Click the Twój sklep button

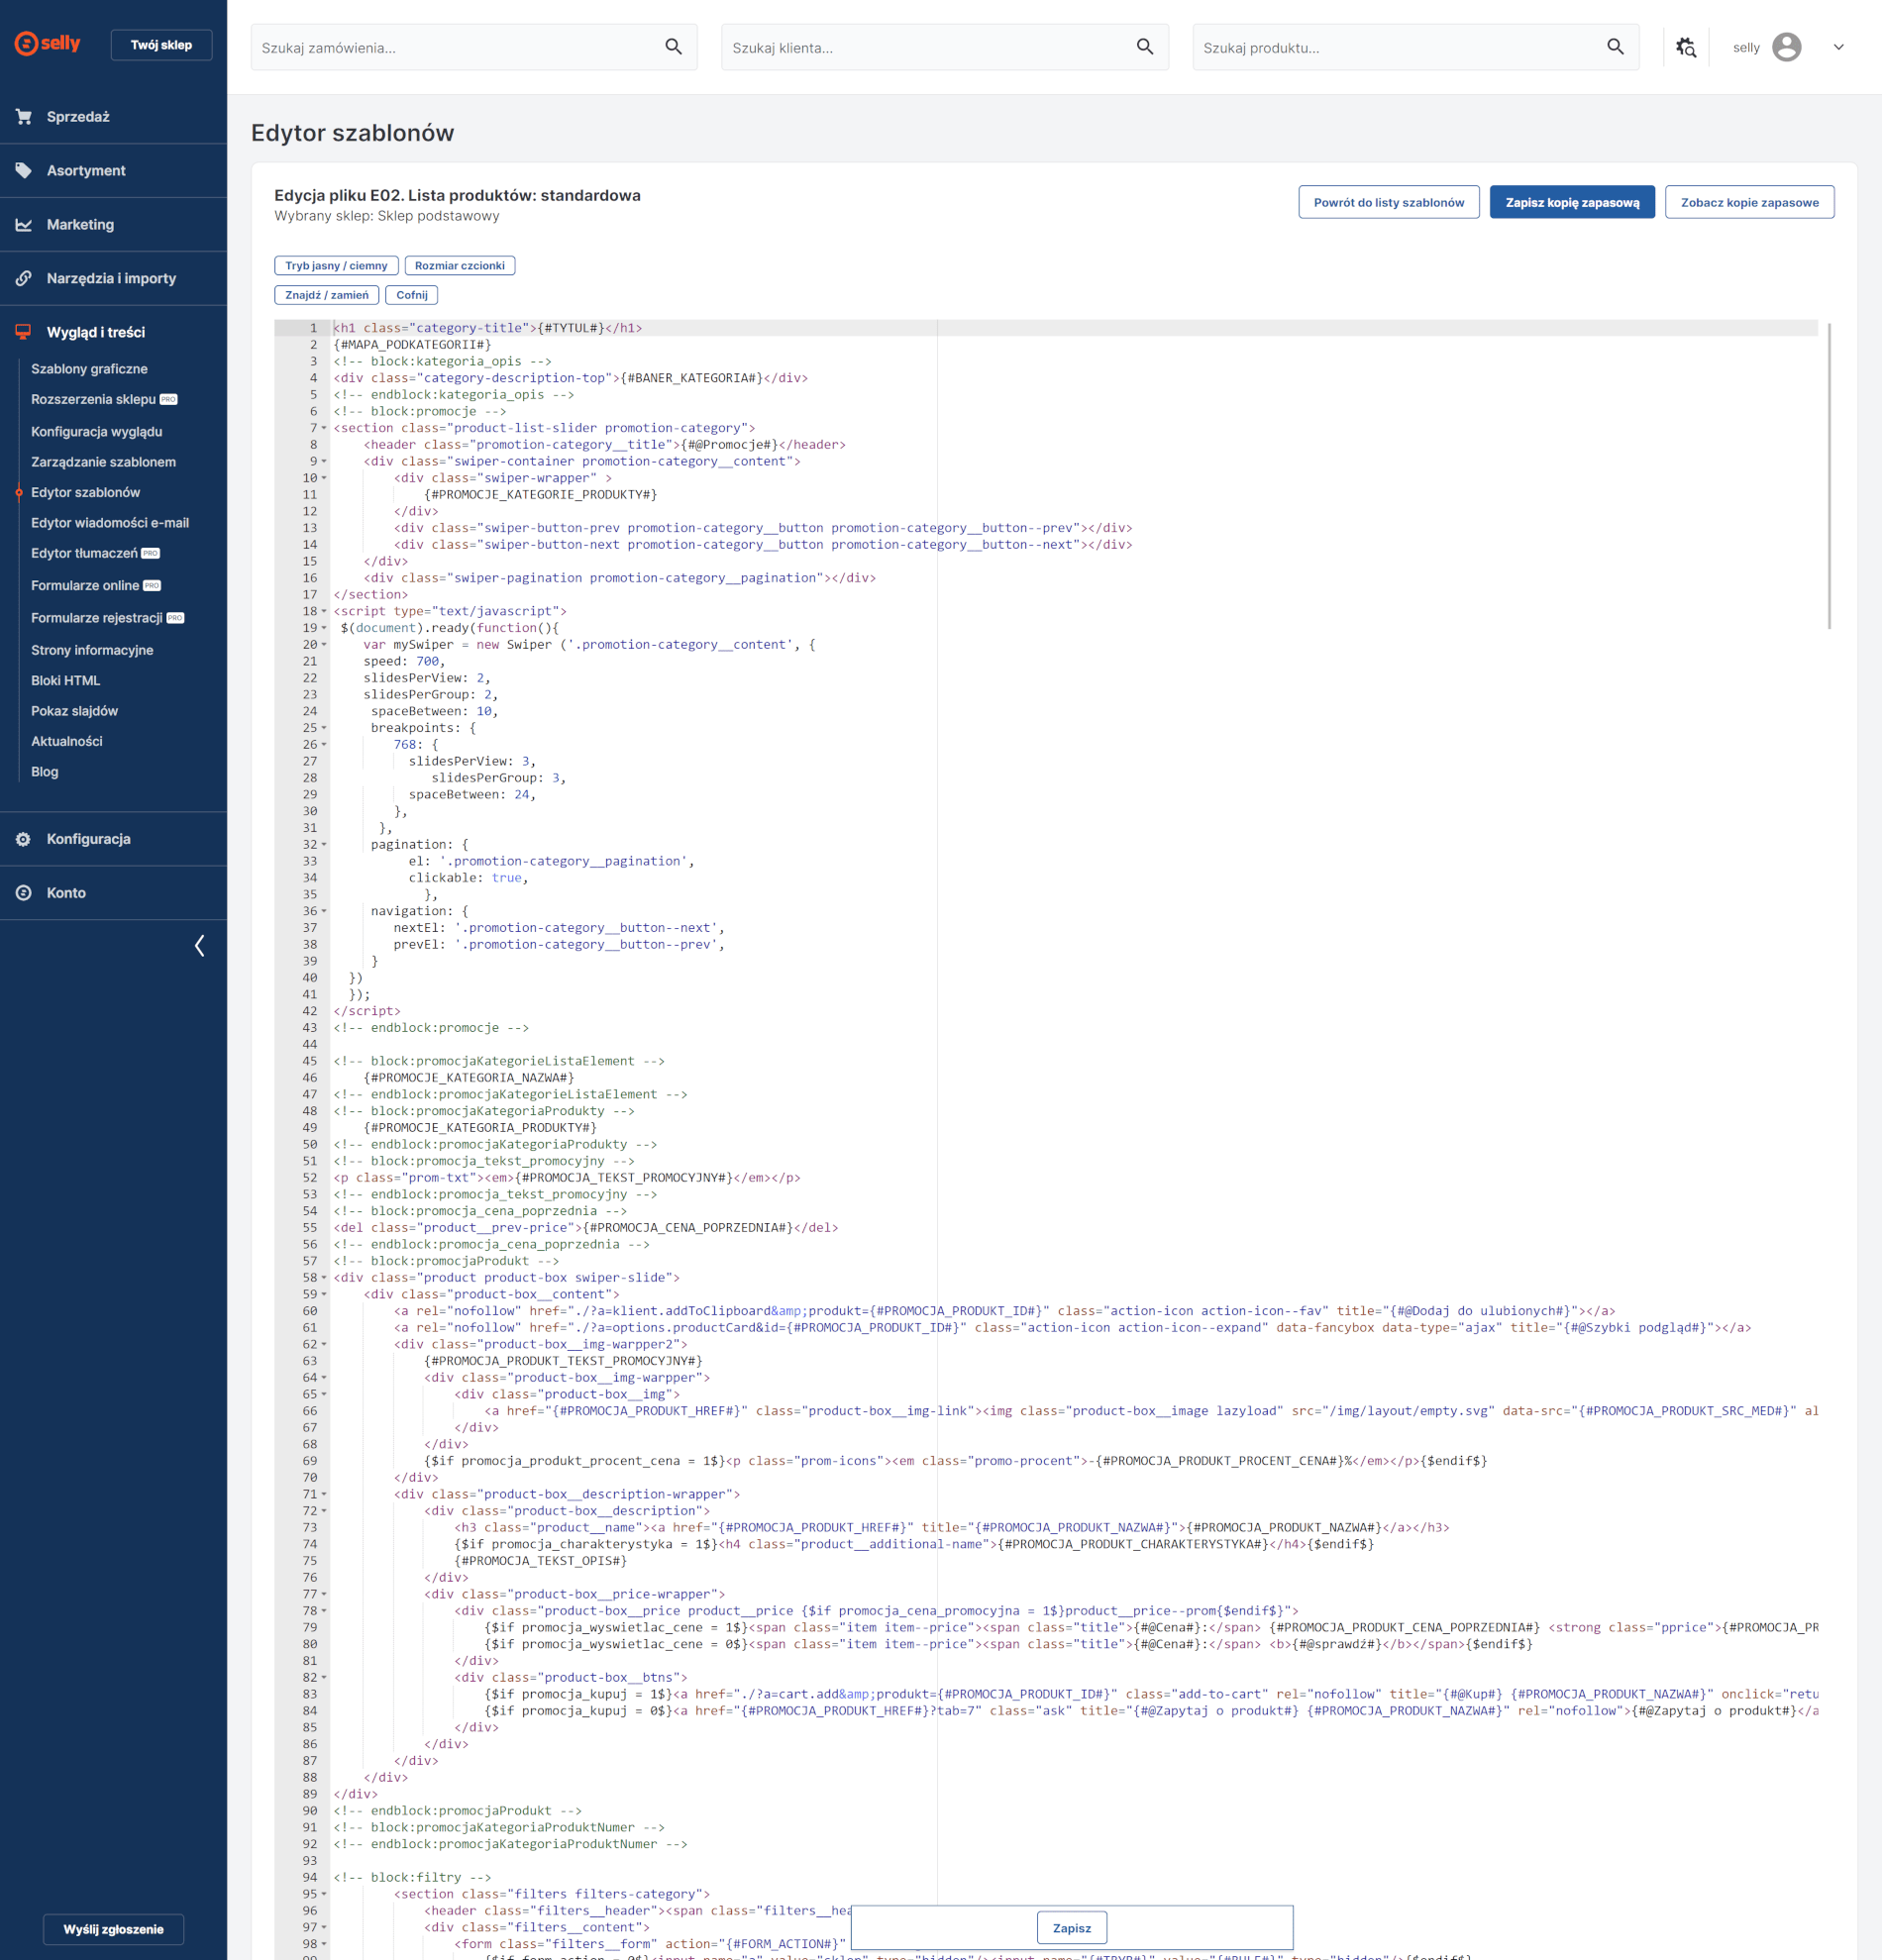point(161,45)
